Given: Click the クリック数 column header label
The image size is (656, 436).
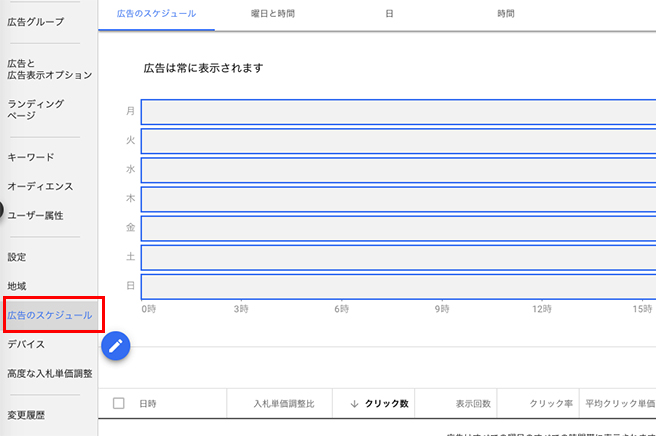Looking at the screenshot, I should click(x=387, y=404).
